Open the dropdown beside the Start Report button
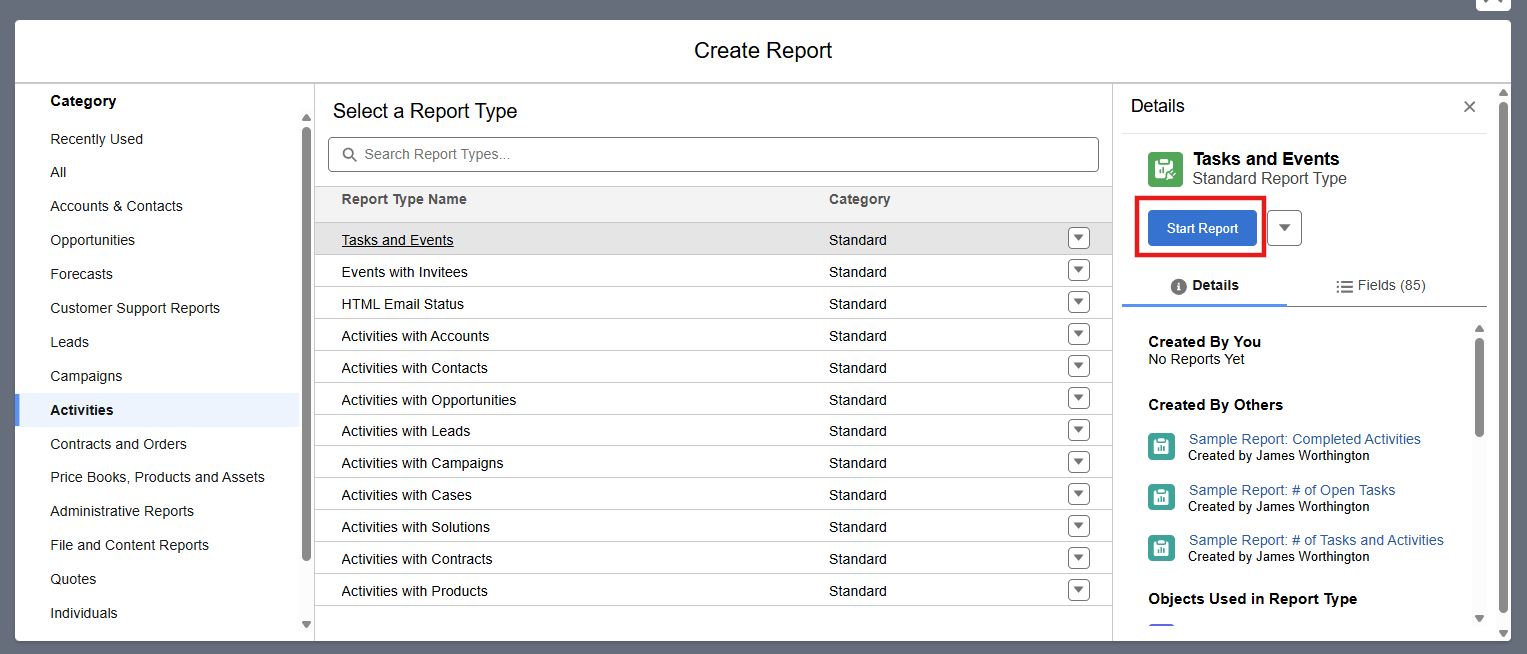 (1283, 227)
